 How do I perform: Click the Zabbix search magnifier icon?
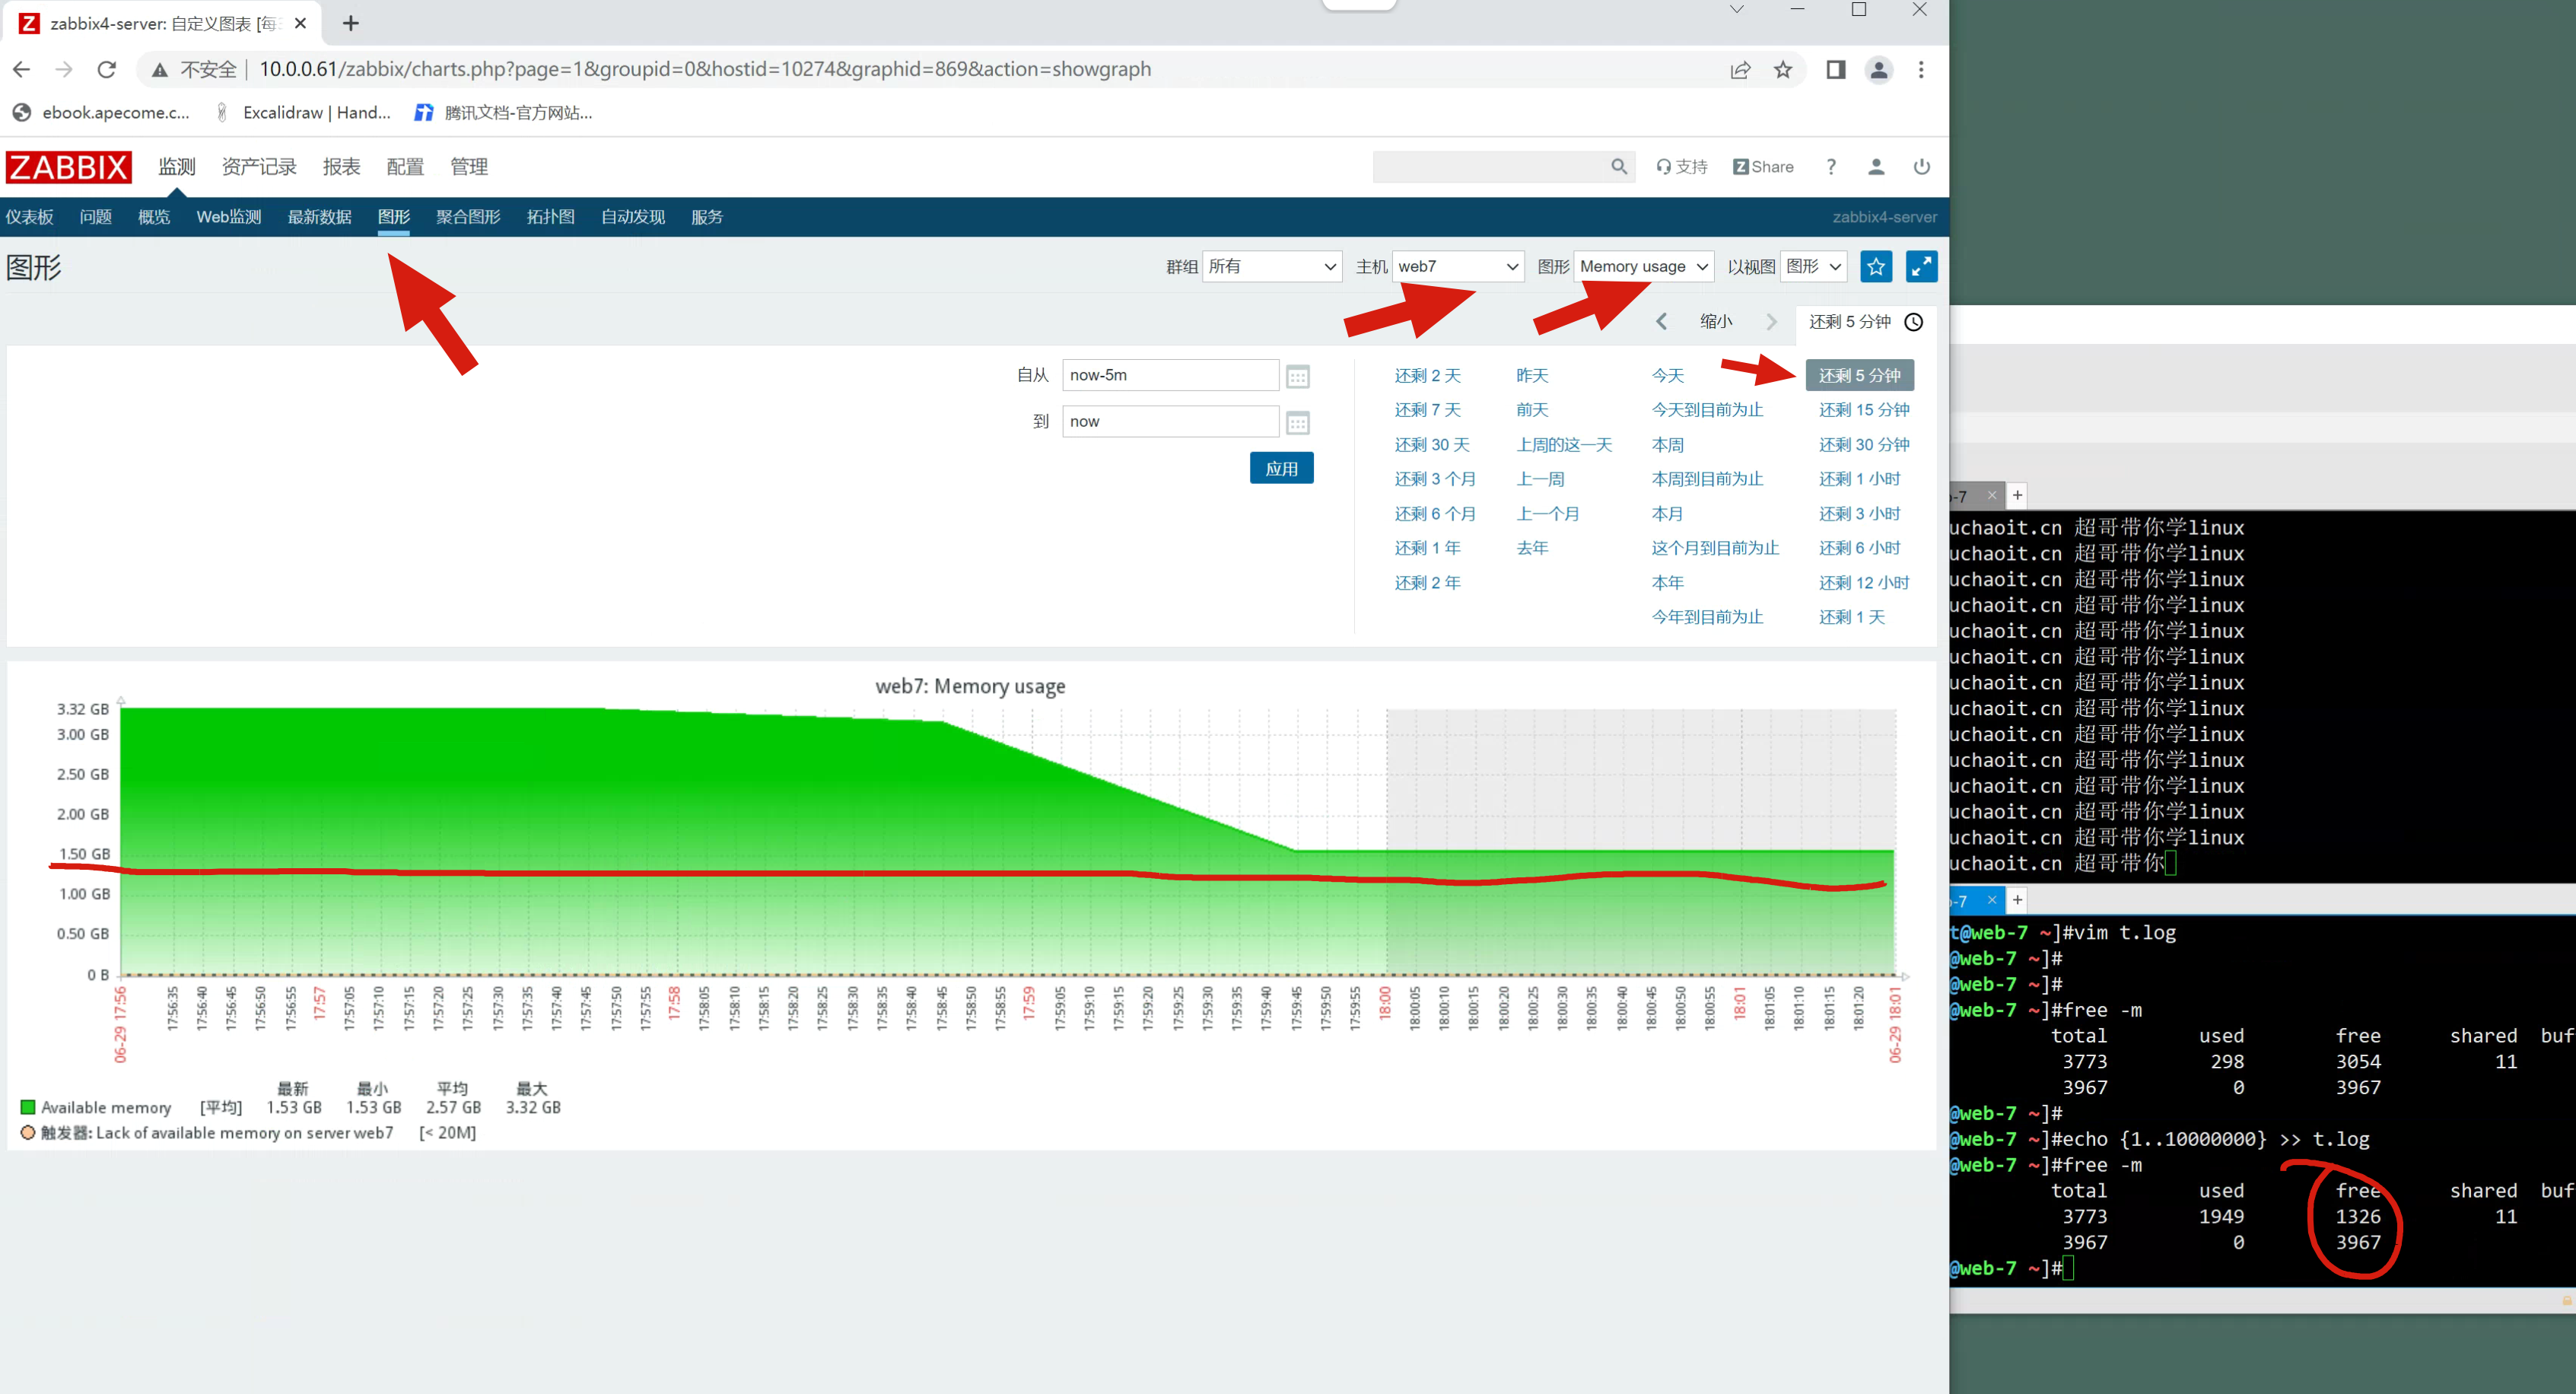coord(1618,167)
